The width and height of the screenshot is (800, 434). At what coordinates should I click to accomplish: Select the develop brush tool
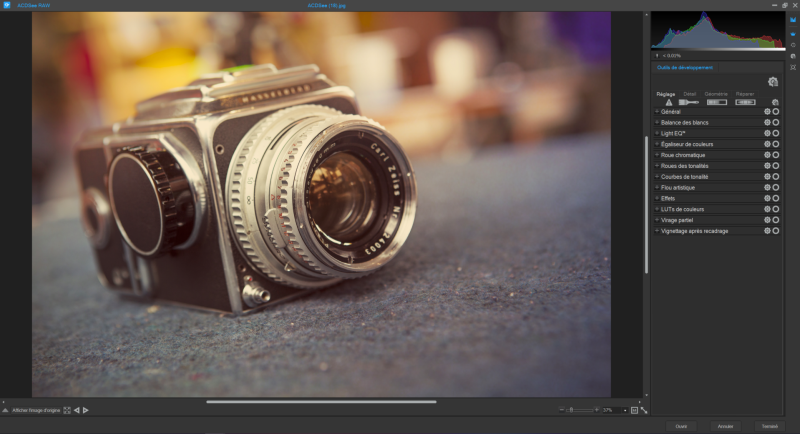point(689,103)
